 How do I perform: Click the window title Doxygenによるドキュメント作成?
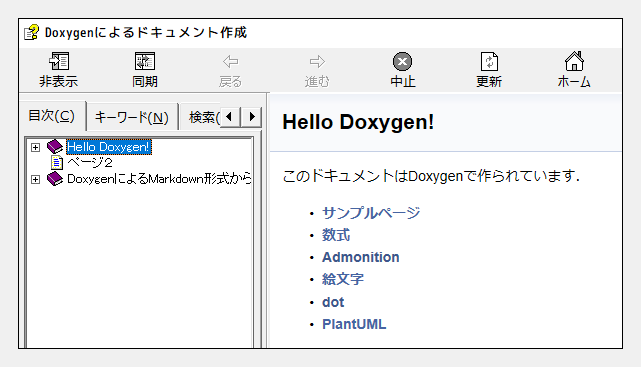pos(146,32)
